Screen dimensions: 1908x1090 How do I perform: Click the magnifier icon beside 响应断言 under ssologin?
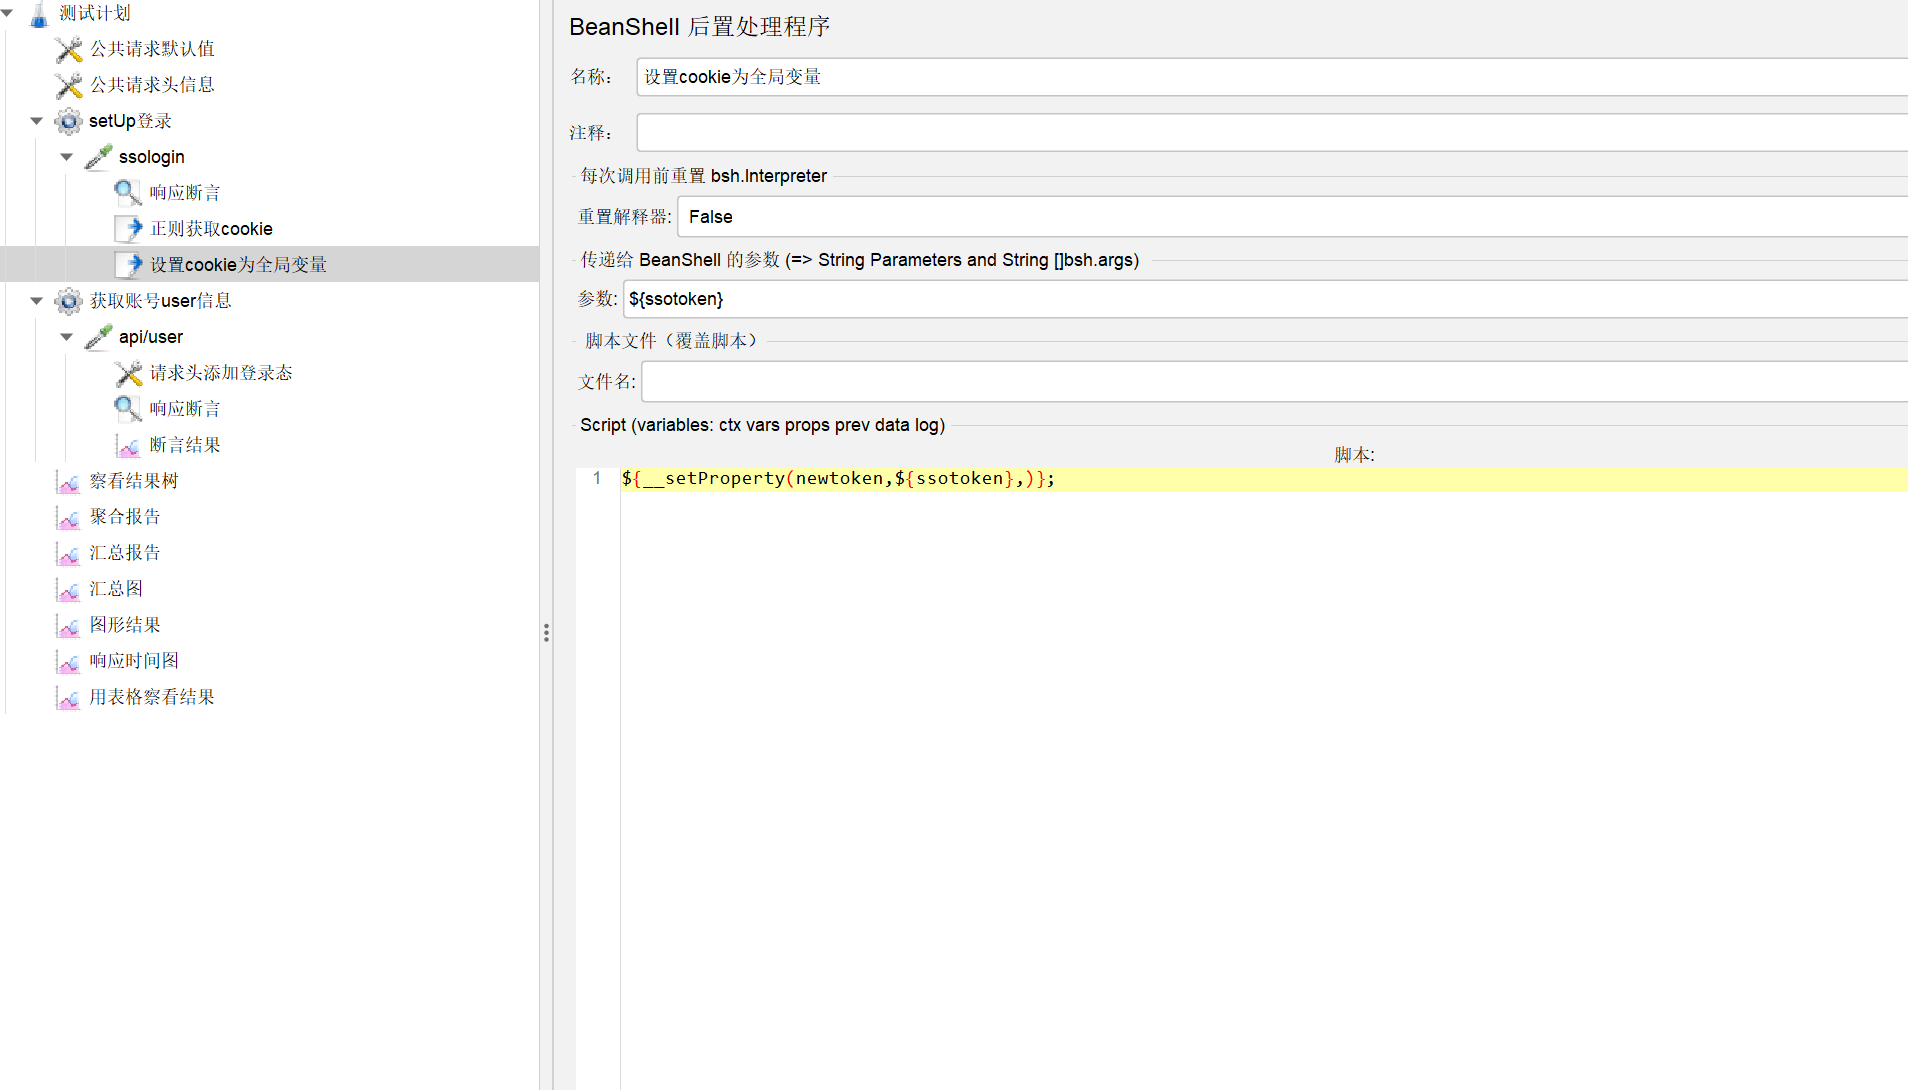[128, 193]
